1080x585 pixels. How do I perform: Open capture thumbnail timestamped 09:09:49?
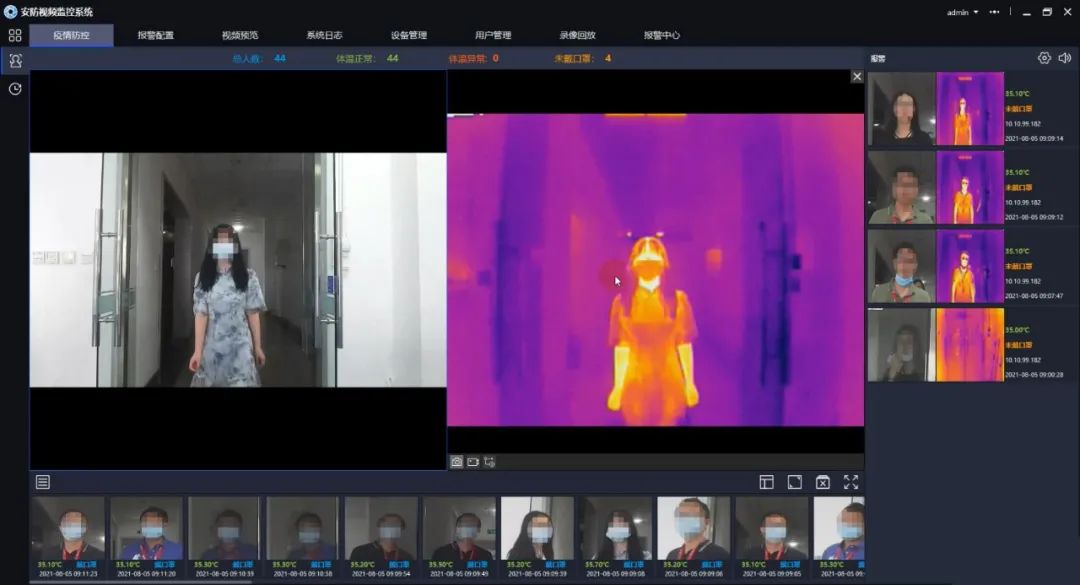(x=459, y=537)
